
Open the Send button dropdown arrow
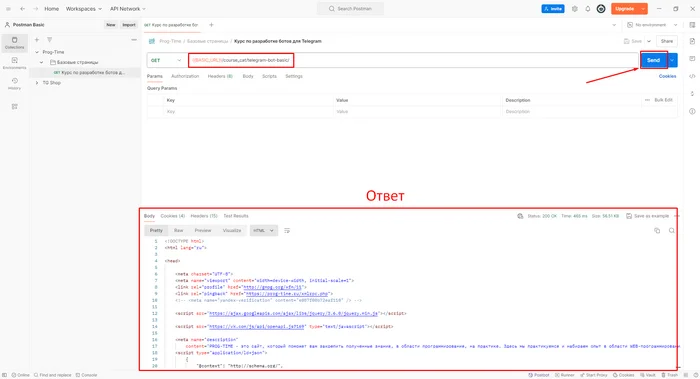pyautogui.click(x=672, y=60)
